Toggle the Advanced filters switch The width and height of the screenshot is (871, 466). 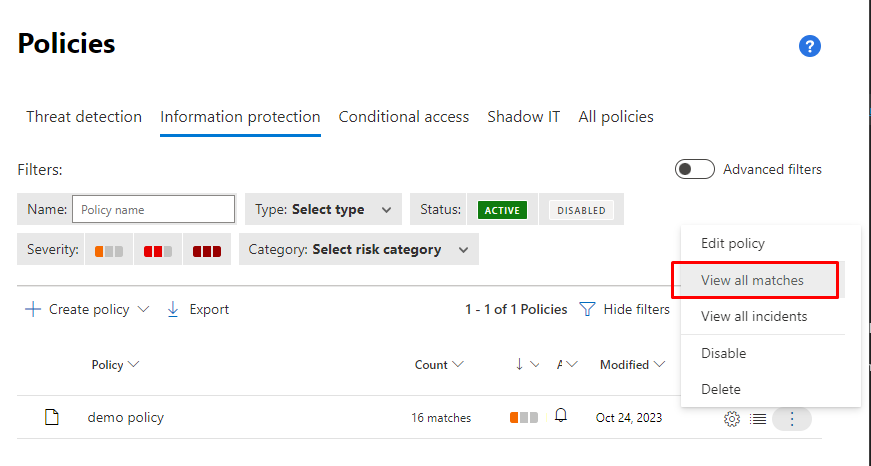(694, 169)
